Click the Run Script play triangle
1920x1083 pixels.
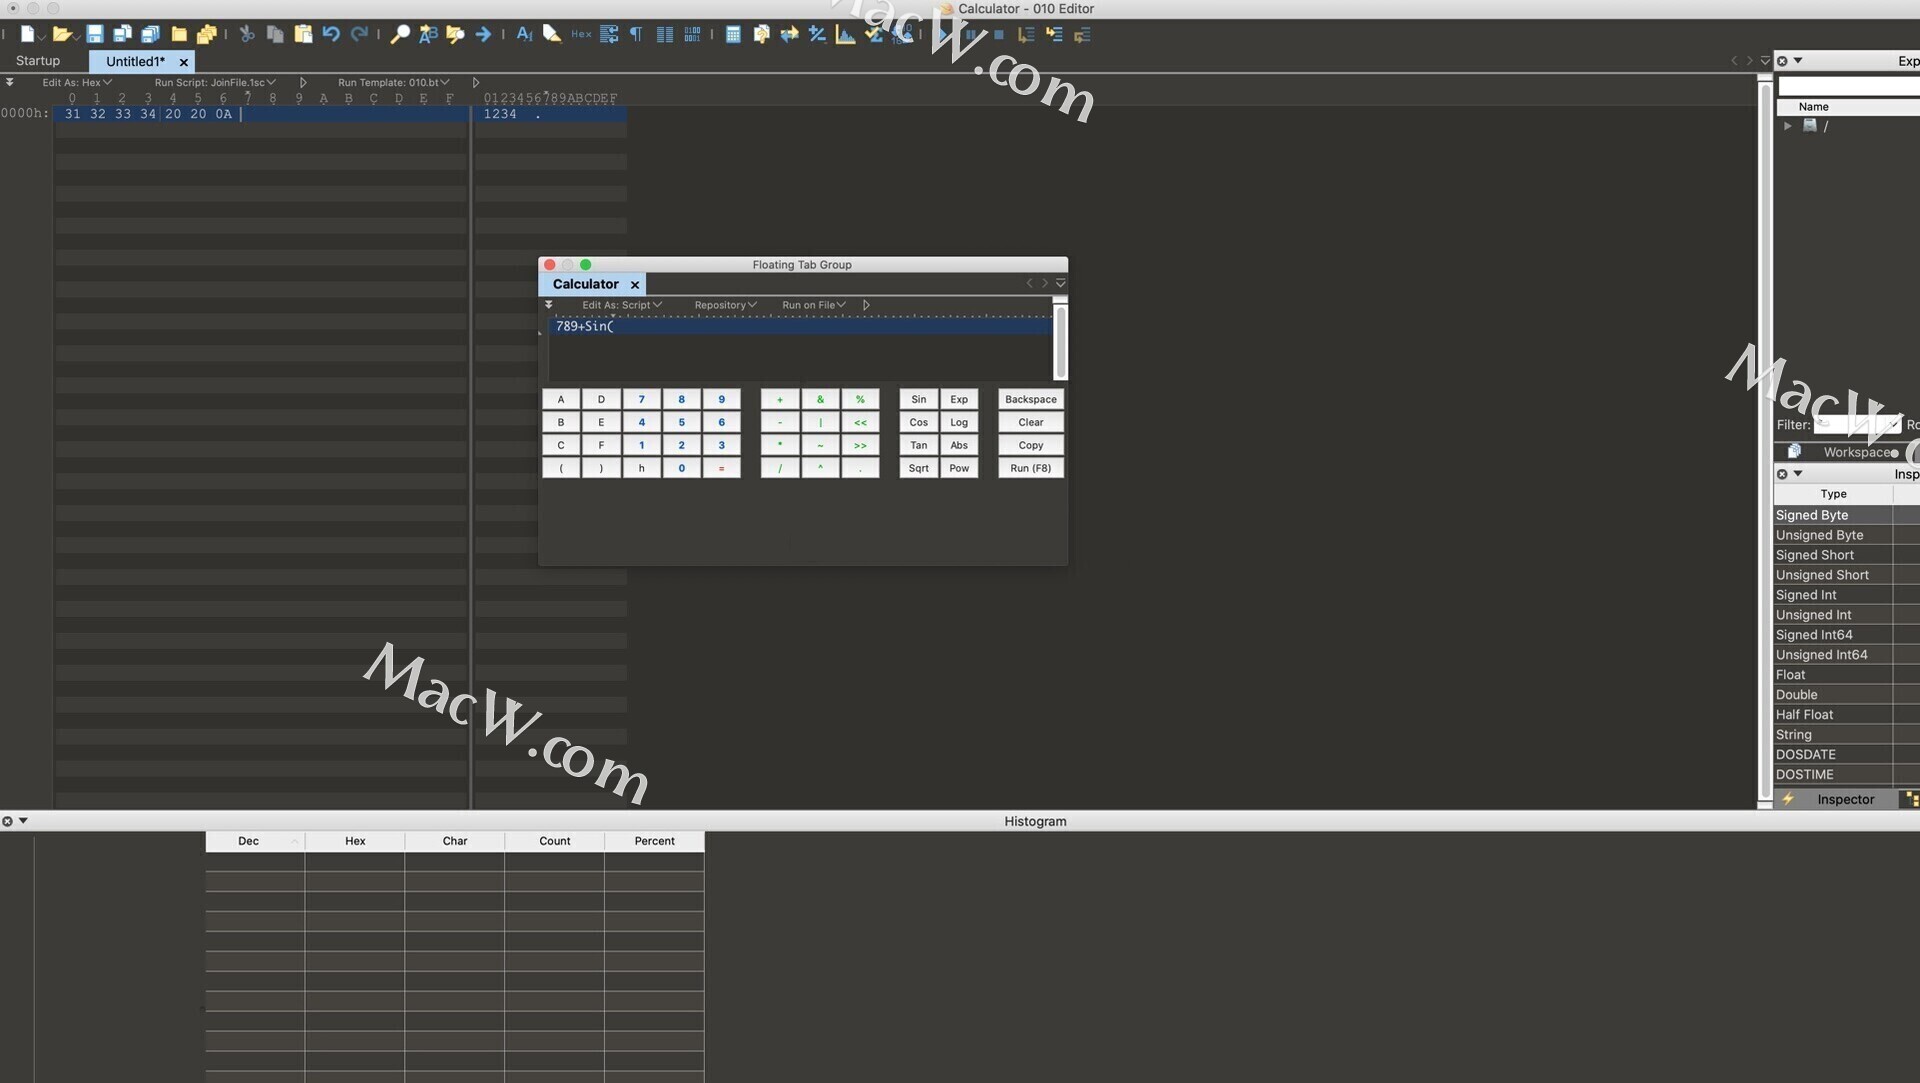click(303, 82)
